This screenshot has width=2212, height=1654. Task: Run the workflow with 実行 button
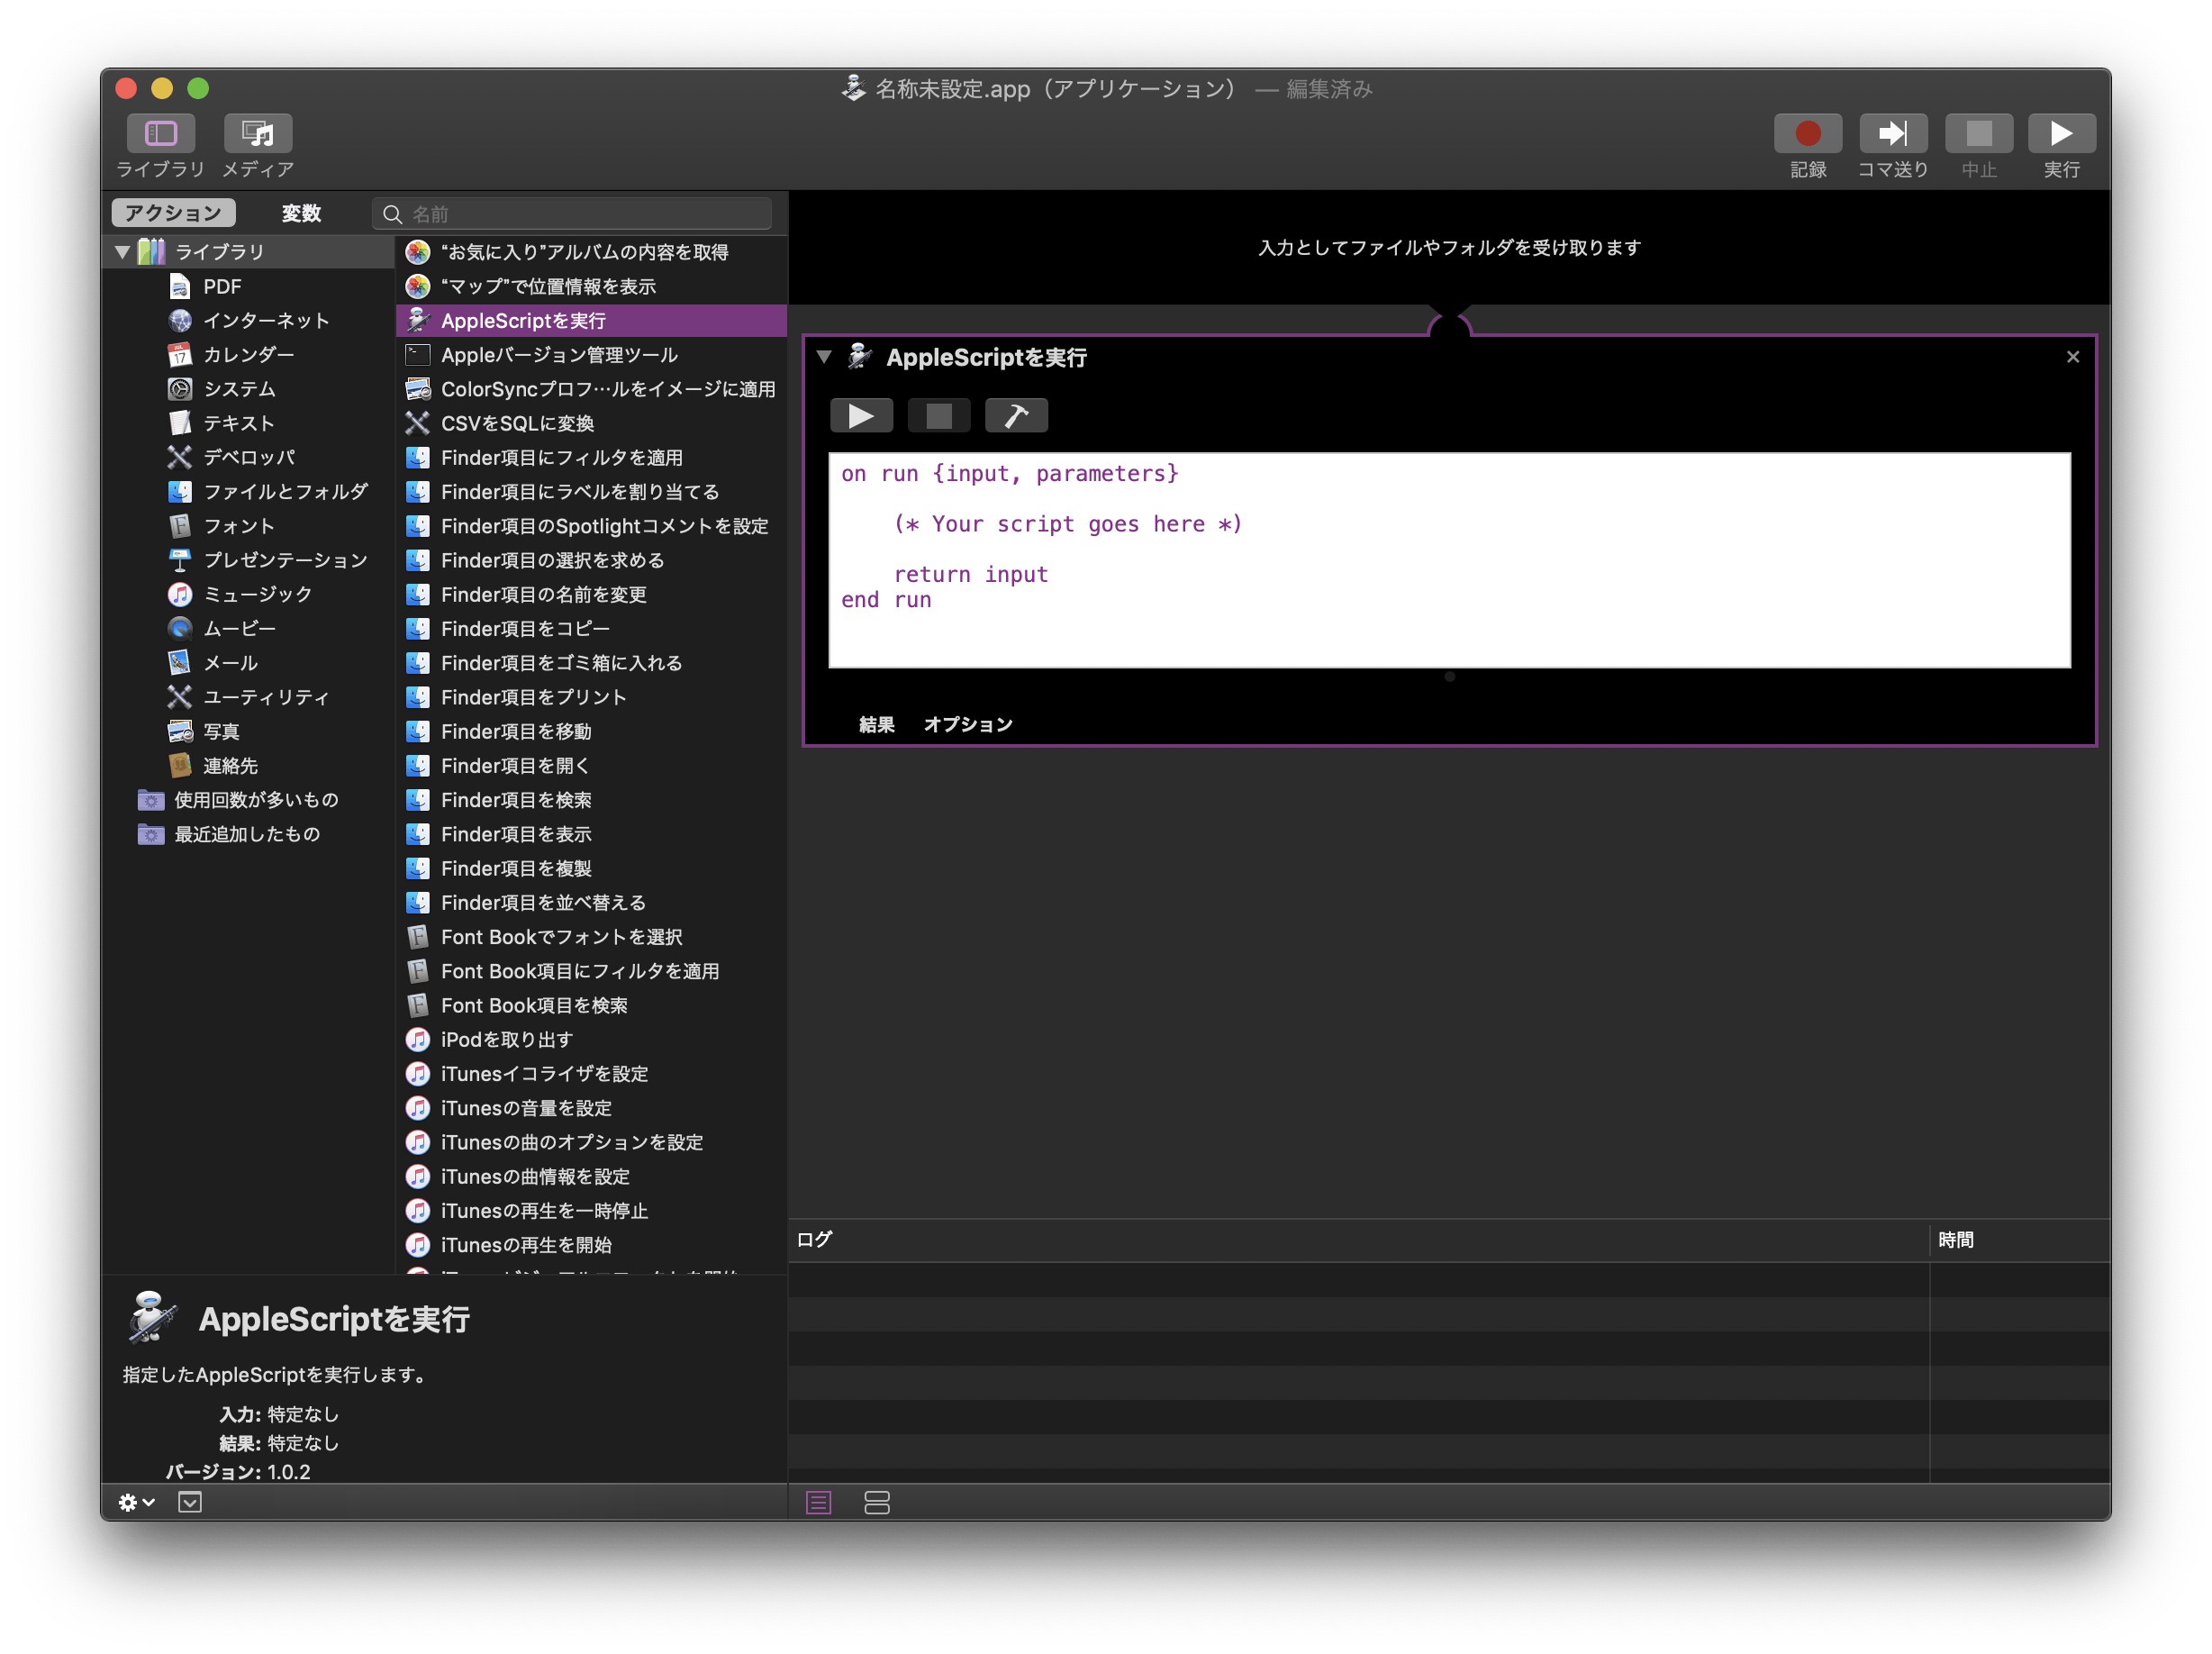2061,134
